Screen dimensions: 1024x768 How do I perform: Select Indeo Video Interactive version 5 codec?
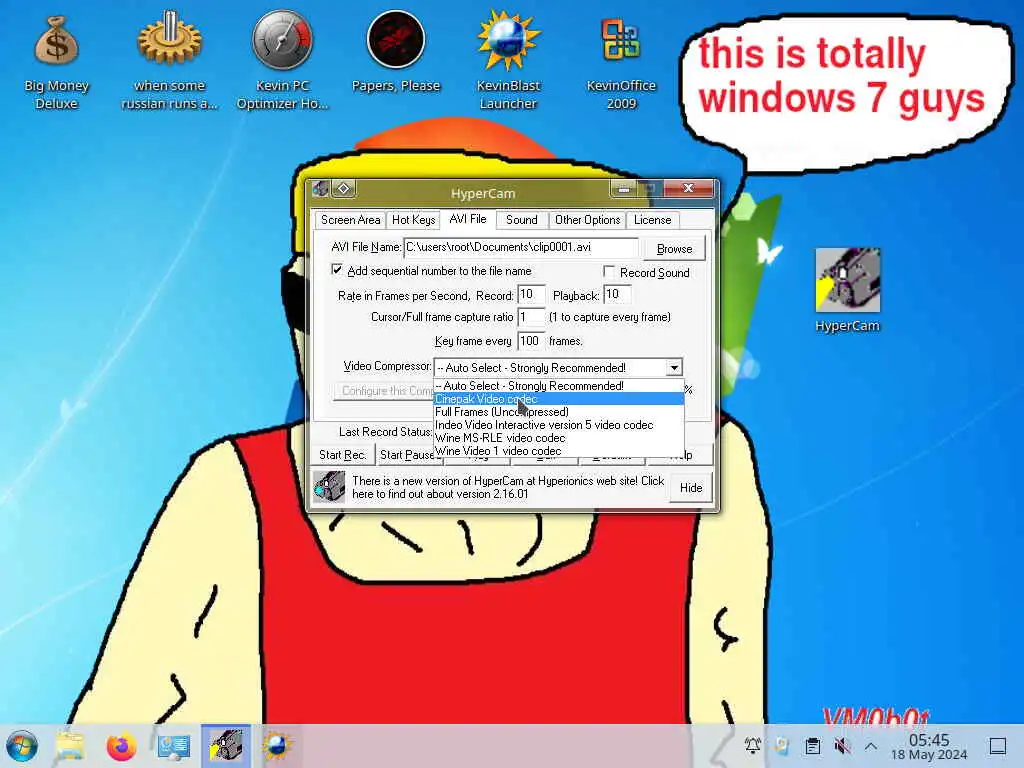(x=559, y=425)
